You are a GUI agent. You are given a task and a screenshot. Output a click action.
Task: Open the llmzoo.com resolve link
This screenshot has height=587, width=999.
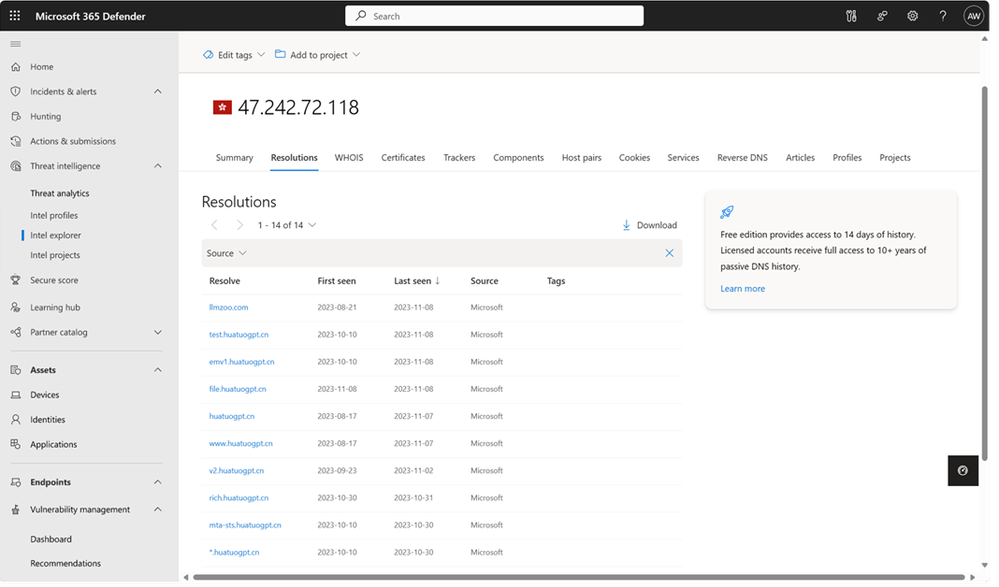tap(229, 308)
